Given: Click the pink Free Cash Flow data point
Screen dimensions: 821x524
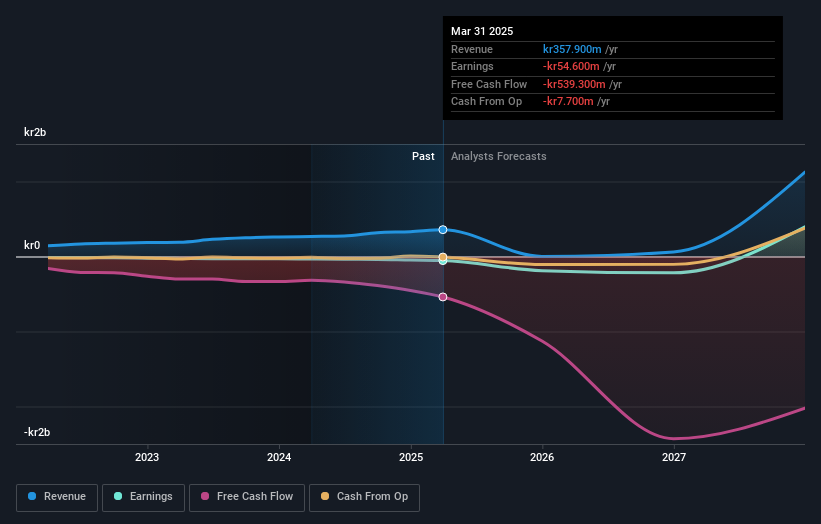Looking at the screenshot, I should [x=443, y=297].
